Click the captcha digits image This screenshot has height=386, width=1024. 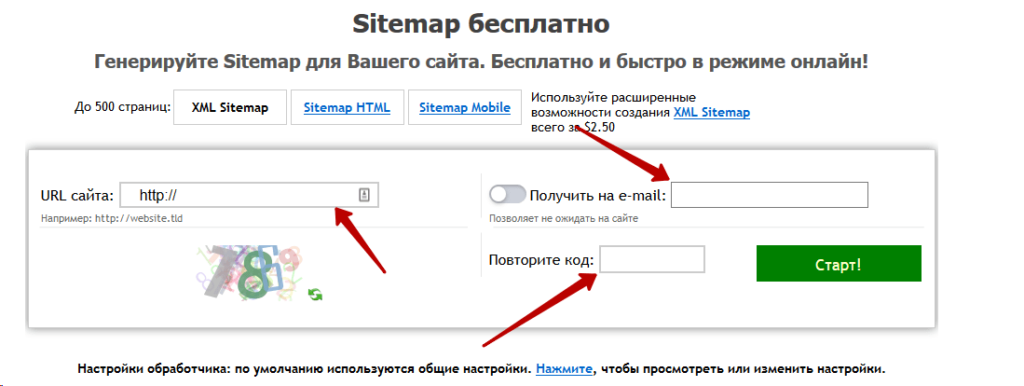point(249,272)
